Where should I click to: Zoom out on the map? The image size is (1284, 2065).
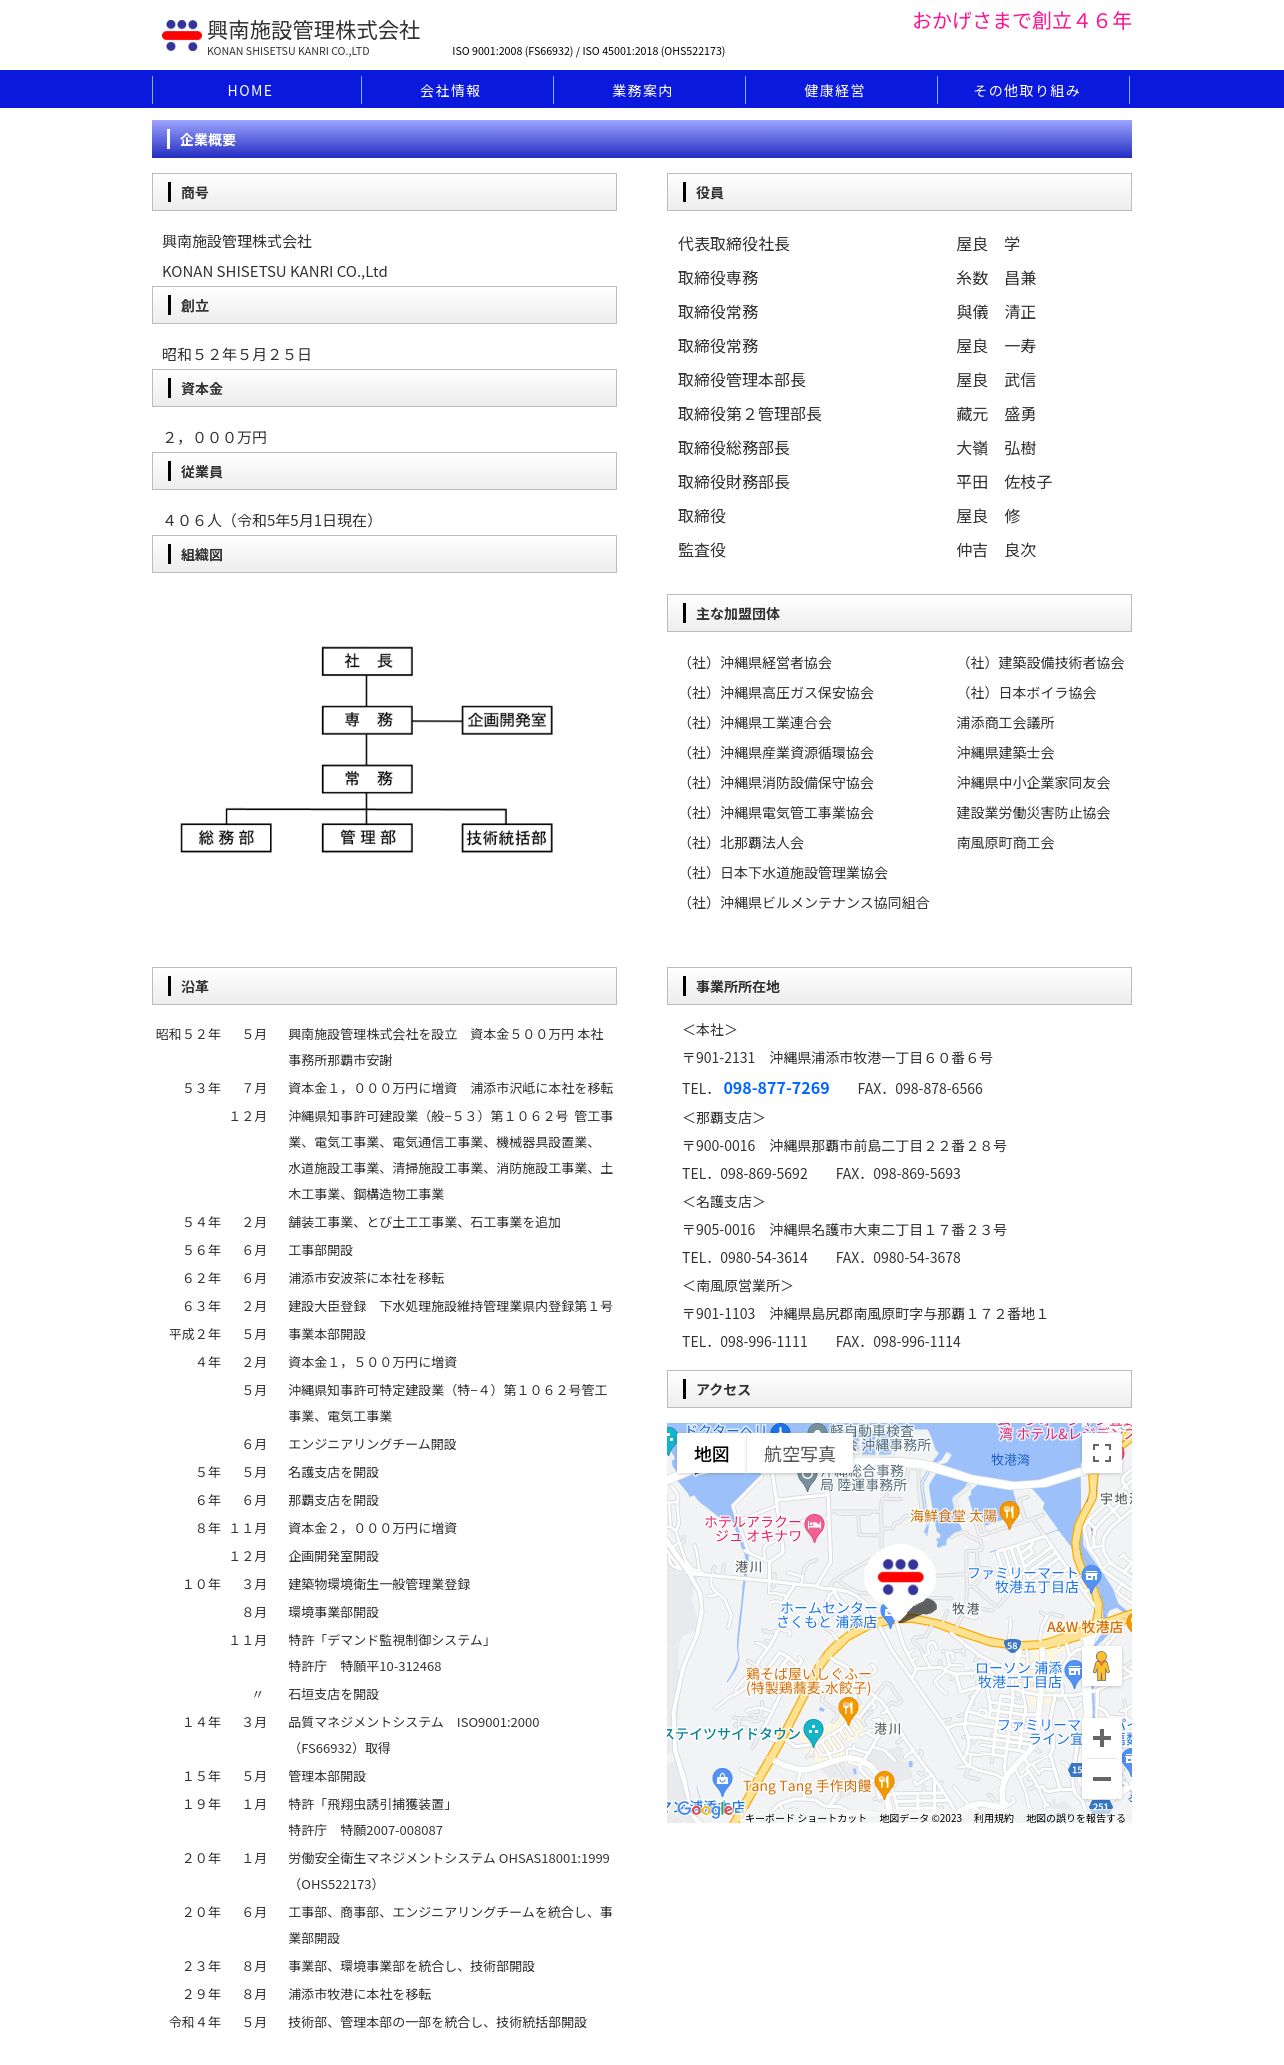pyautogui.click(x=1101, y=1779)
